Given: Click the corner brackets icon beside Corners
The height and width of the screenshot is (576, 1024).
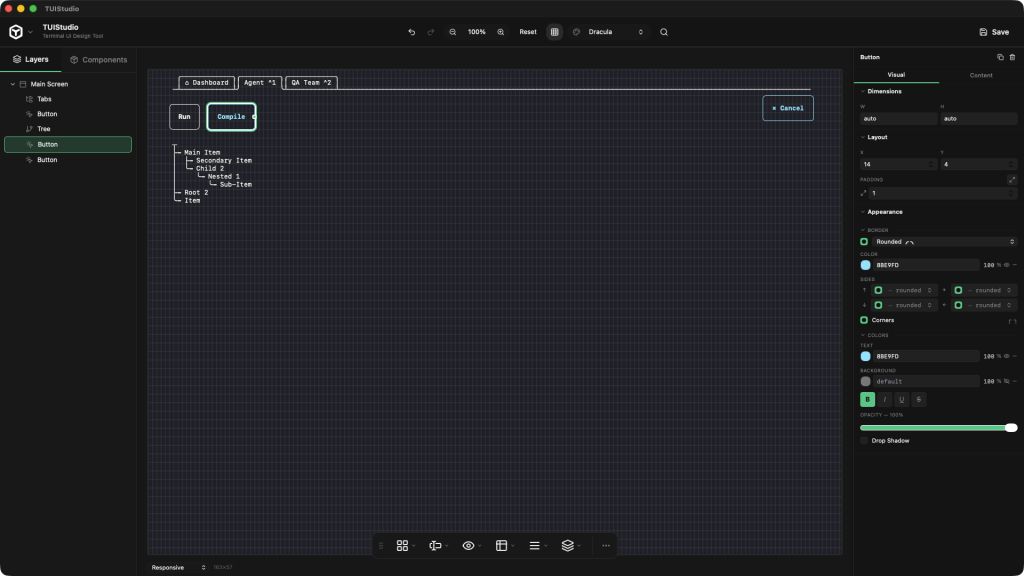Looking at the screenshot, I should coord(1012,321).
